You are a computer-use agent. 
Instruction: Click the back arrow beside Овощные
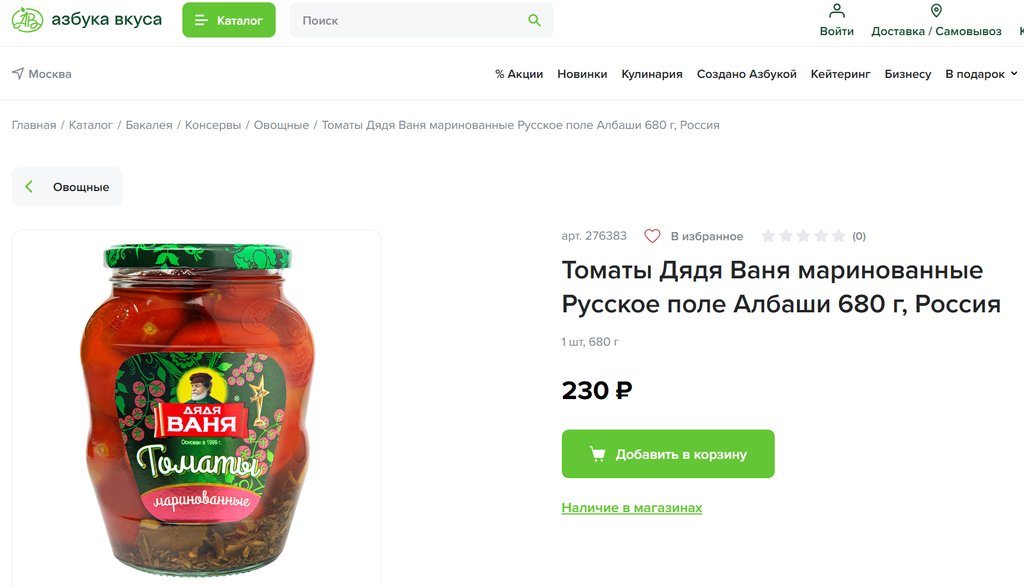[x=29, y=187]
